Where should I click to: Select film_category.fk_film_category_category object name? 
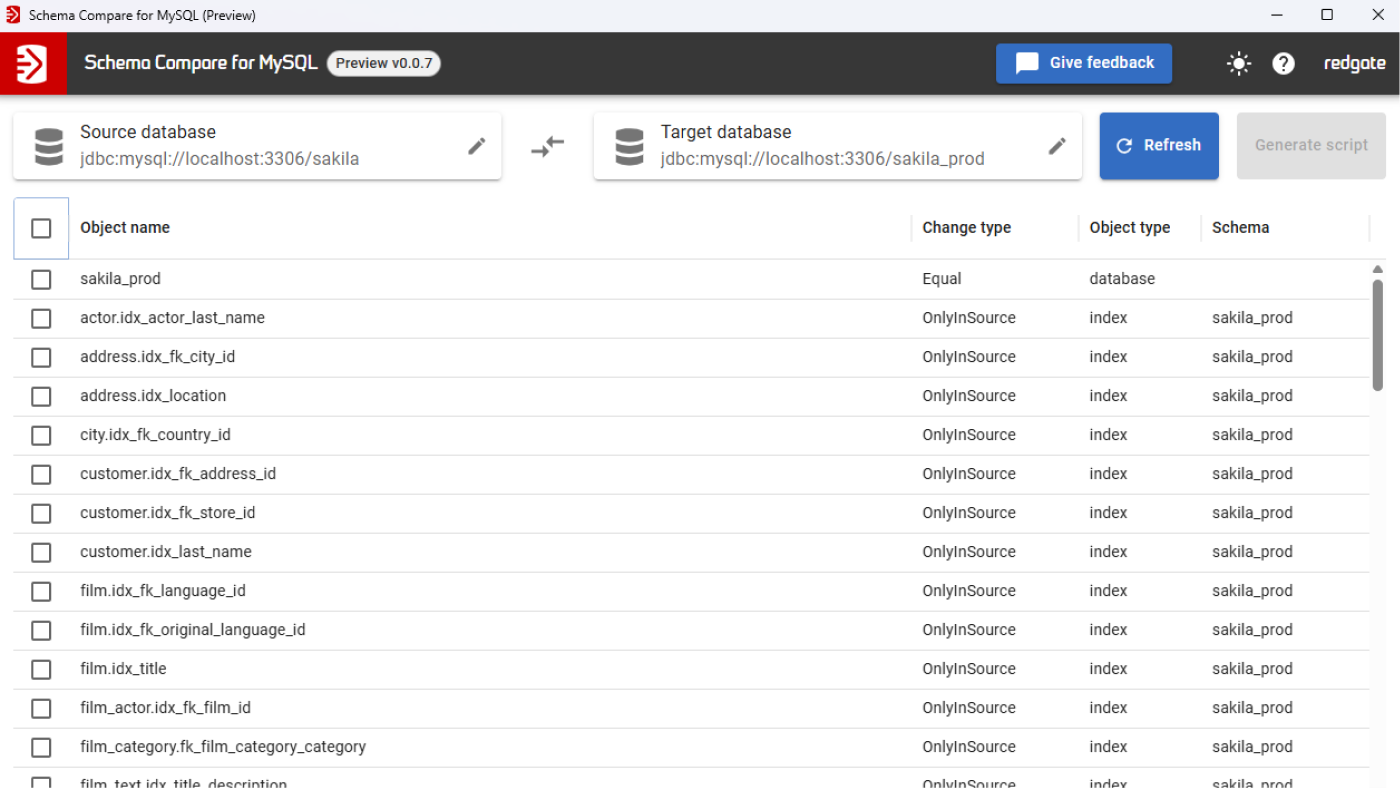(x=223, y=747)
